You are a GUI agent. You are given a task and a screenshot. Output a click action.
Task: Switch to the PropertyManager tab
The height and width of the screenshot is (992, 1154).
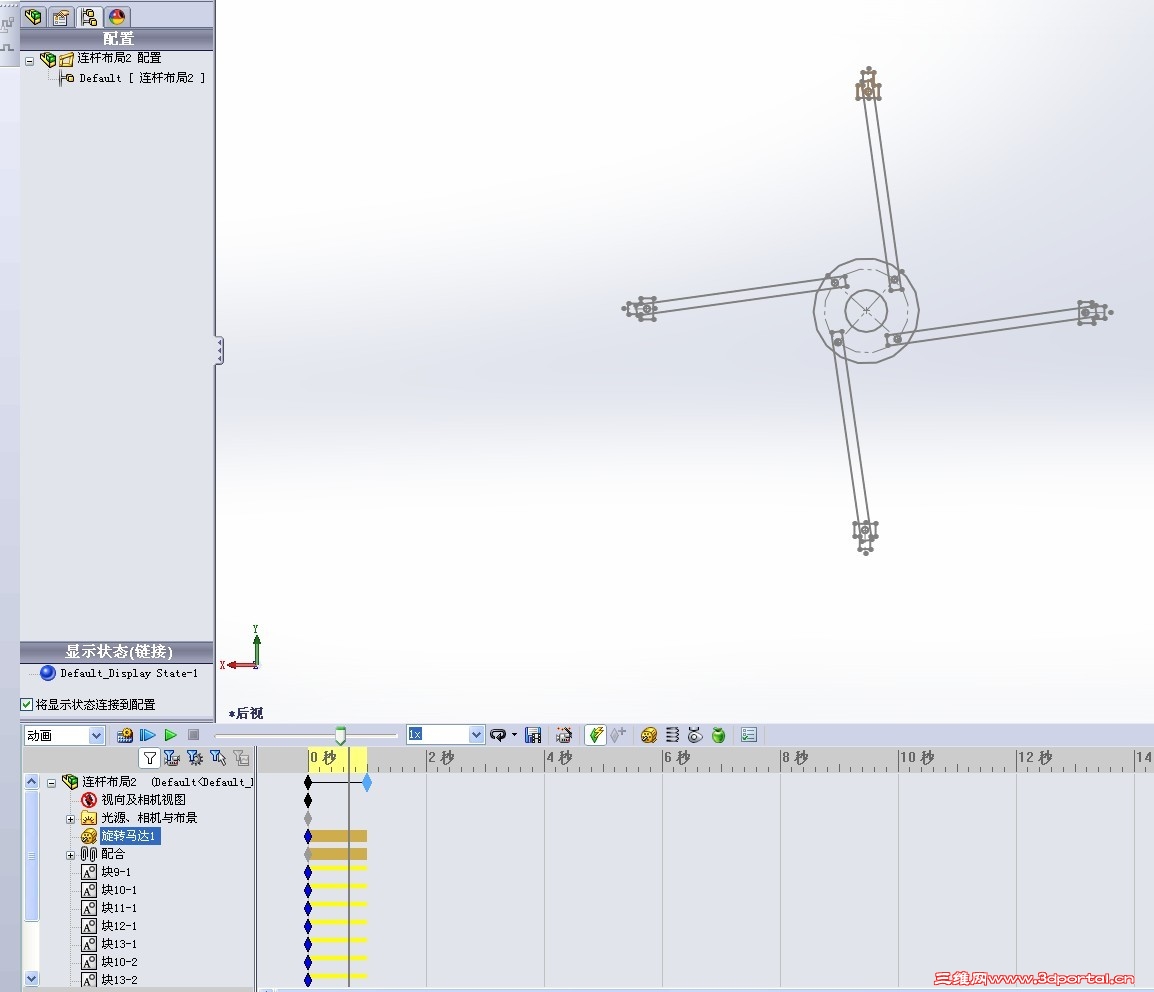[x=62, y=16]
